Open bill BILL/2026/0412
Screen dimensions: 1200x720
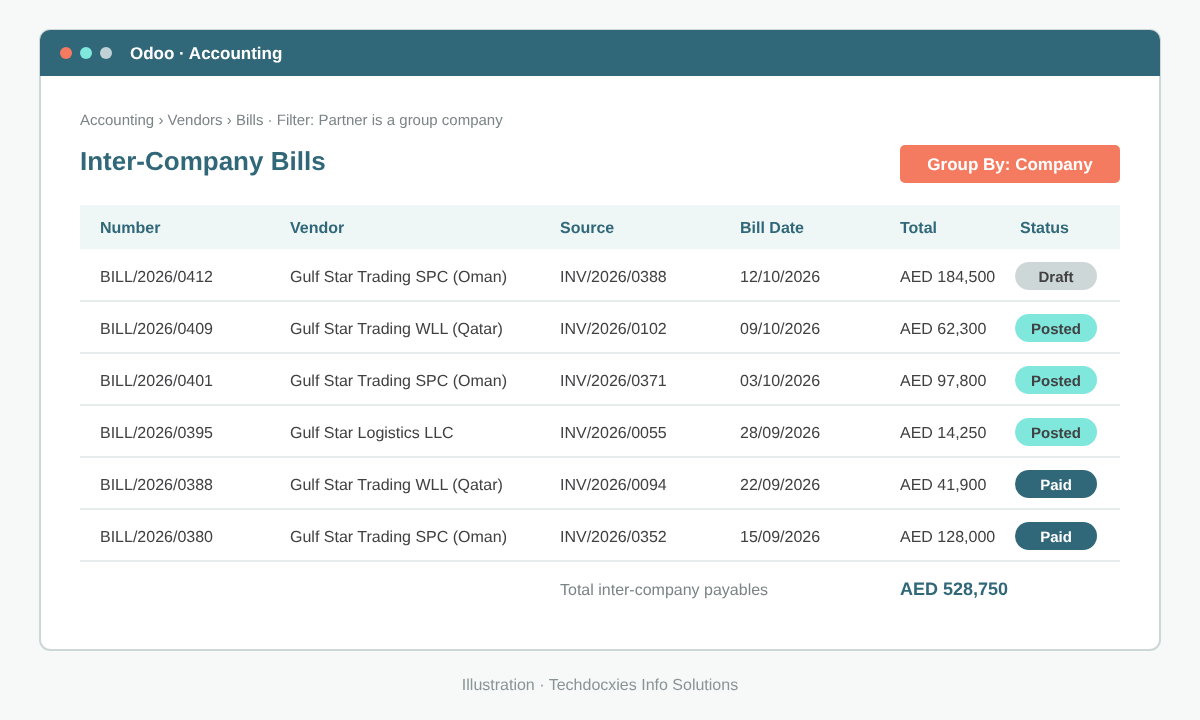click(156, 277)
